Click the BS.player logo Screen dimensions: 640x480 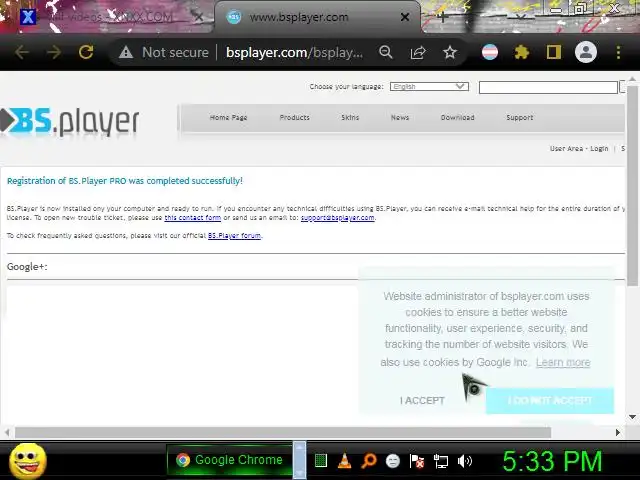pos(70,122)
